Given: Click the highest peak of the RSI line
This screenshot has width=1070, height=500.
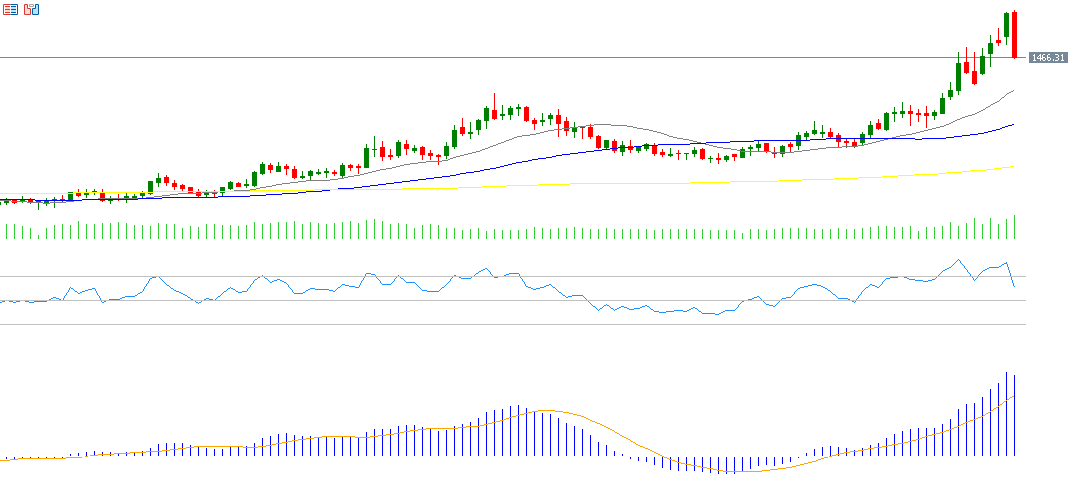Looking at the screenshot, I should [960, 261].
